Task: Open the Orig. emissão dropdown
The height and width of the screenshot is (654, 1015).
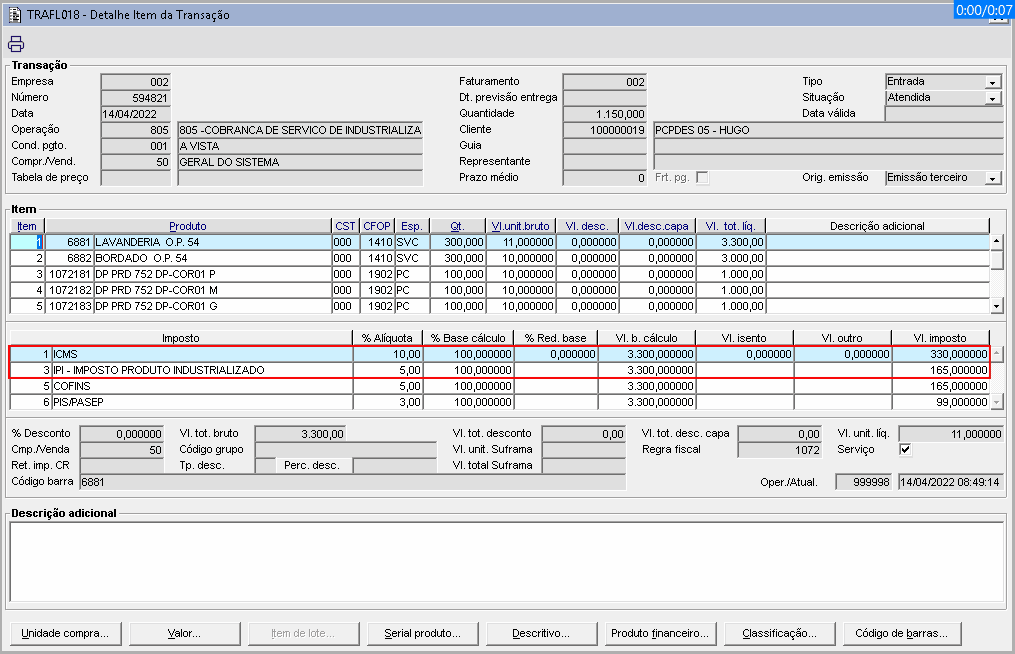Action: click(992, 178)
